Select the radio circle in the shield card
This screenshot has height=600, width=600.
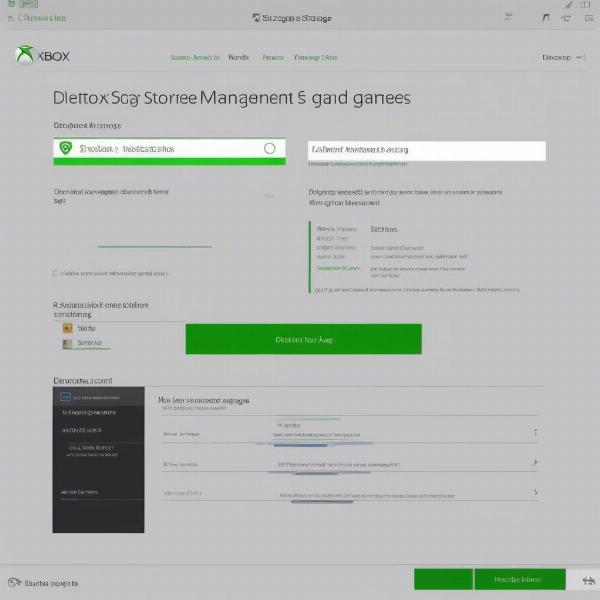(269, 148)
